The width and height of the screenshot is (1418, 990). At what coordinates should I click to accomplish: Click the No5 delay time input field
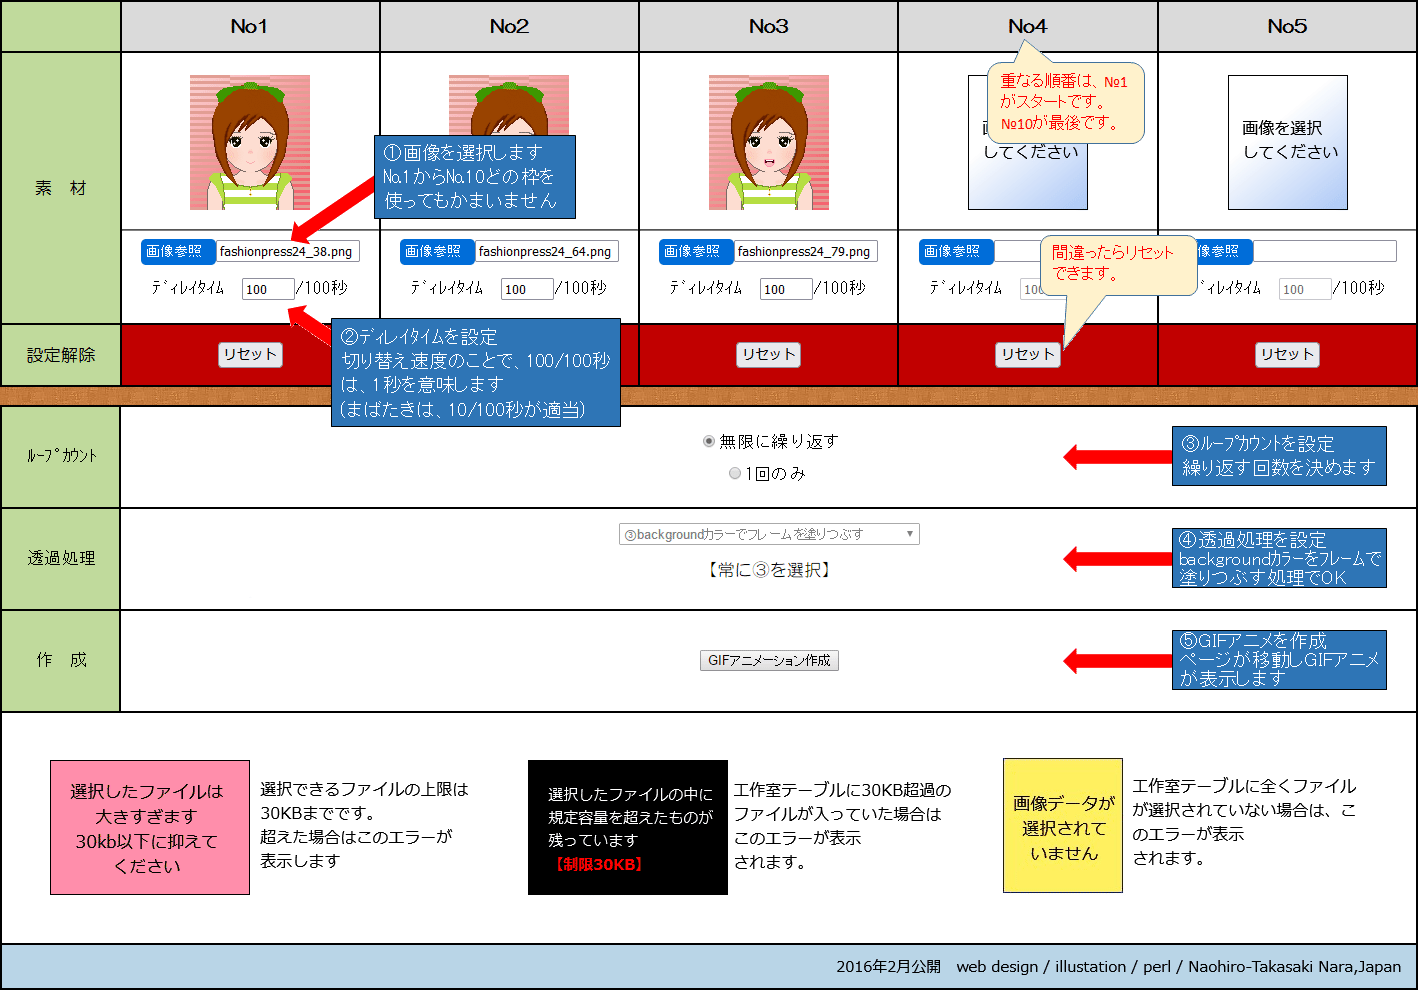point(1304,289)
